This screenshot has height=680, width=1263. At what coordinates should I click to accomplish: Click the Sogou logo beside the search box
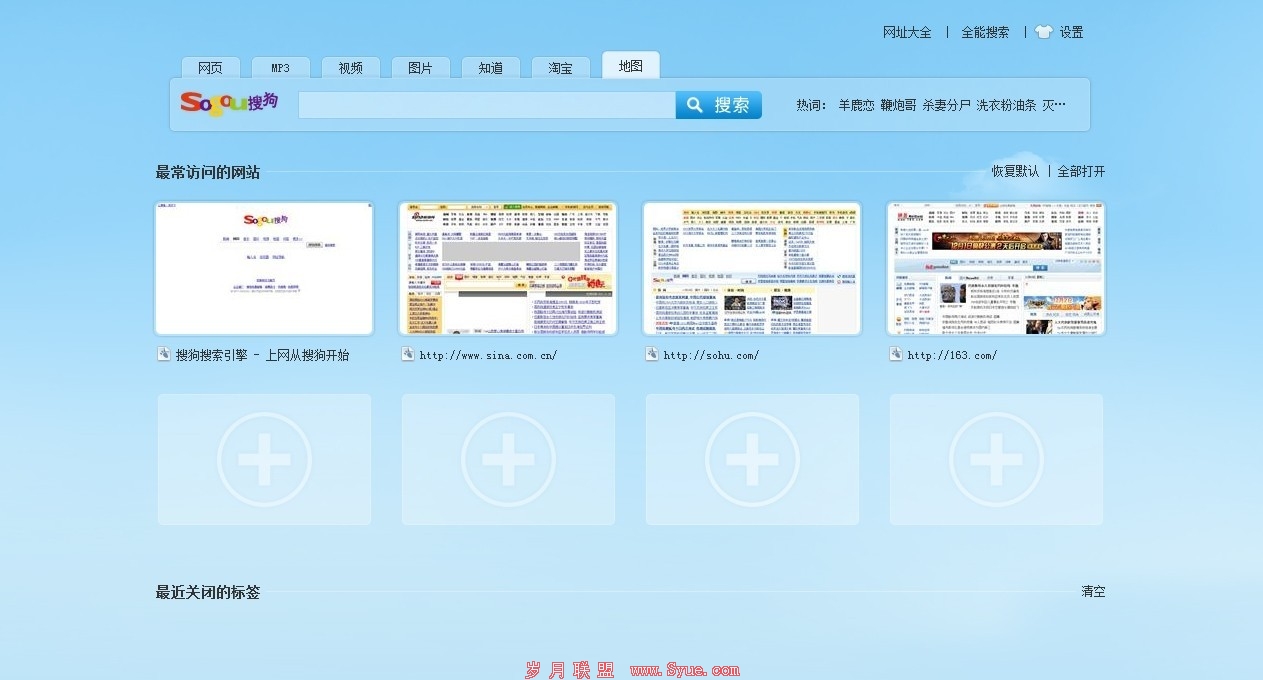[x=231, y=103]
